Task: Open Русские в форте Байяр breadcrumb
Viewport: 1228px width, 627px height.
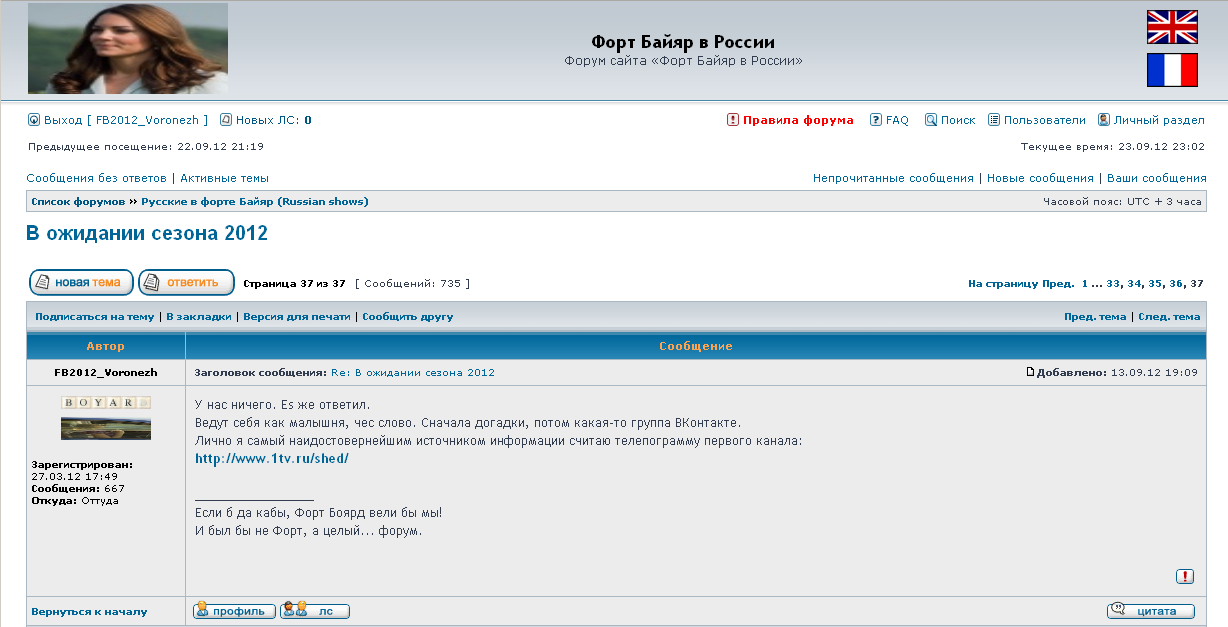Action: pos(254,202)
